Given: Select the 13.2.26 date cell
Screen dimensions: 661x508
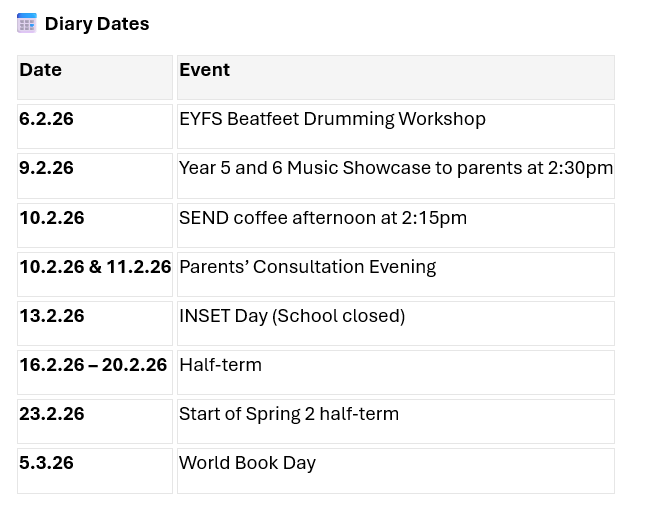Looking at the screenshot, I should click(51, 316).
